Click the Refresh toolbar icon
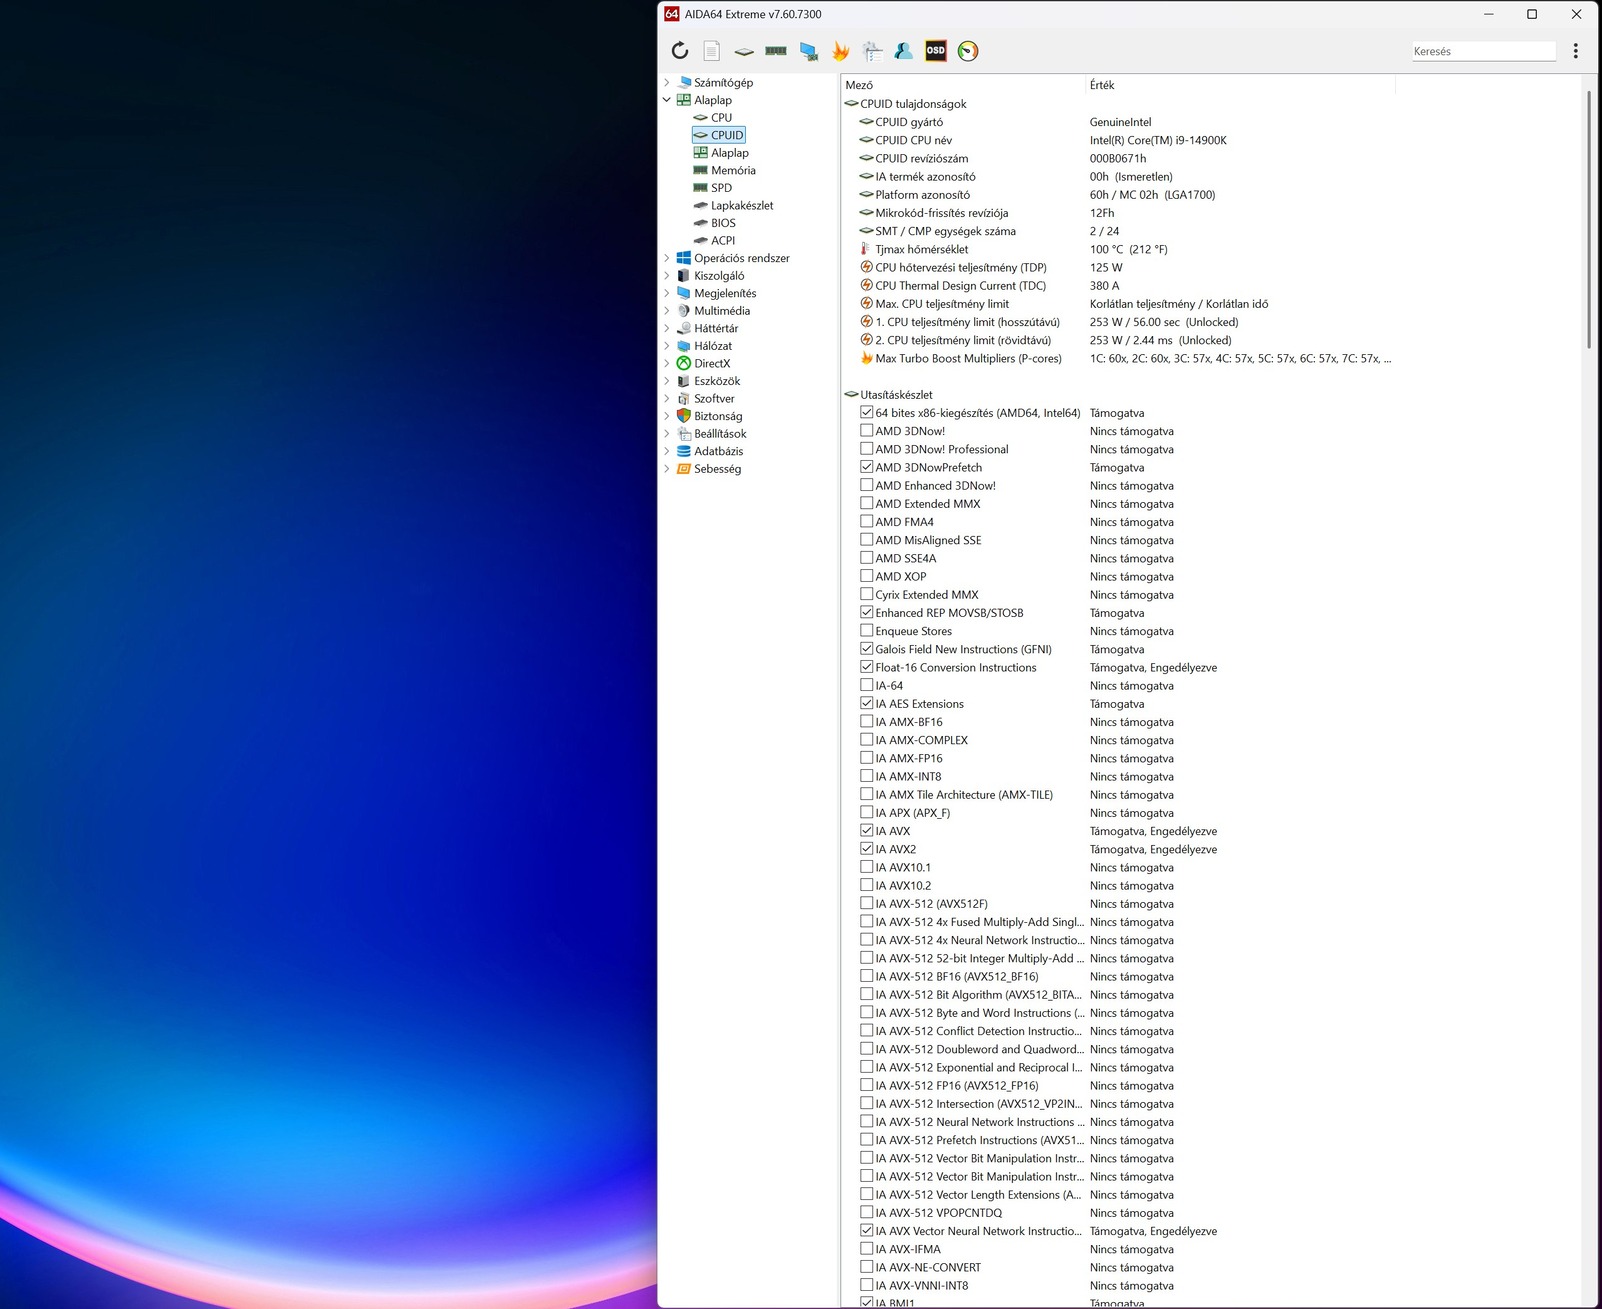The width and height of the screenshot is (1602, 1309). click(680, 51)
